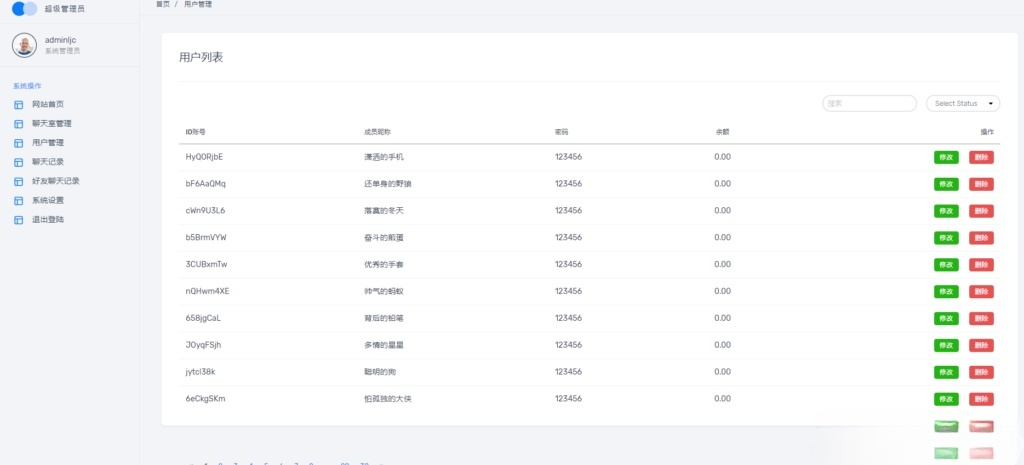Click the icon beside 网站首页
The image size is (1024, 465).
[x=18, y=105]
